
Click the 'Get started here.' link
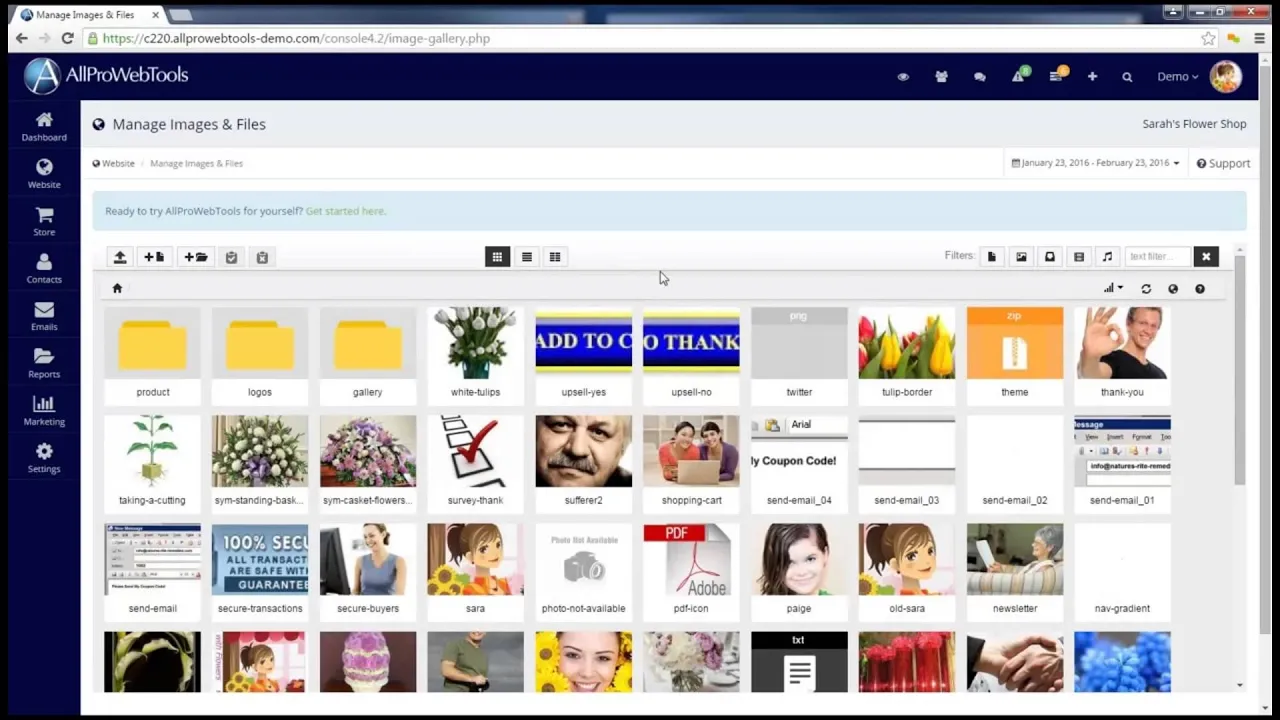[x=346, y=211]
